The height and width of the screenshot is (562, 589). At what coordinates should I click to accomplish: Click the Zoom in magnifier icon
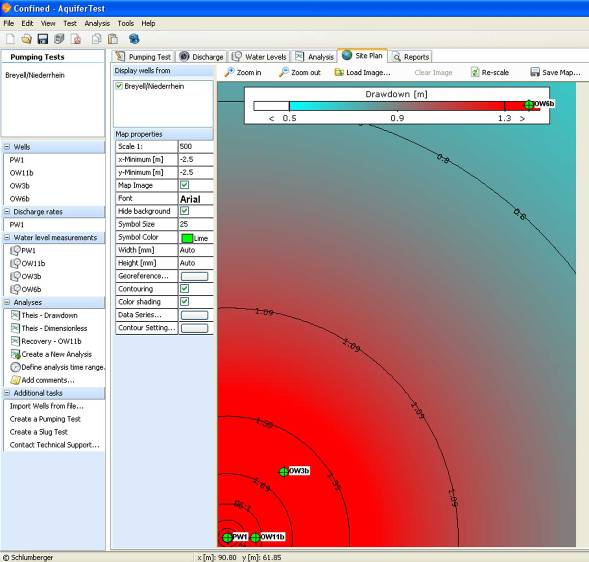coord(229,72)
